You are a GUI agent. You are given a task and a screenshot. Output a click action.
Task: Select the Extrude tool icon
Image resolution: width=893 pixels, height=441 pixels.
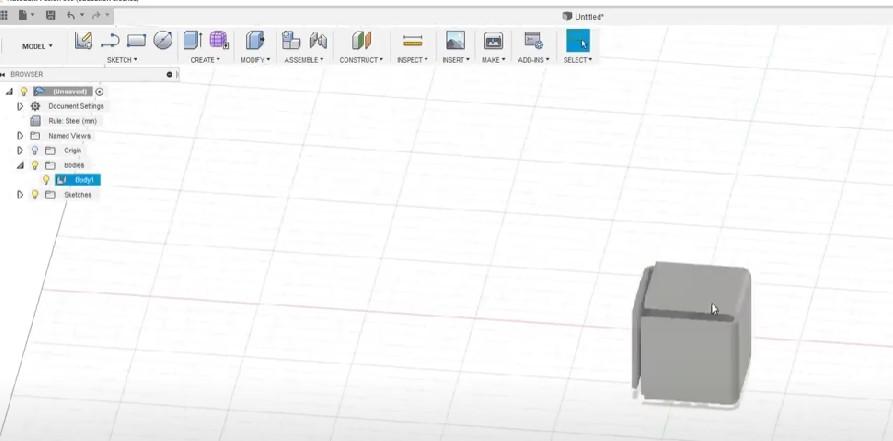coord(193,40)
